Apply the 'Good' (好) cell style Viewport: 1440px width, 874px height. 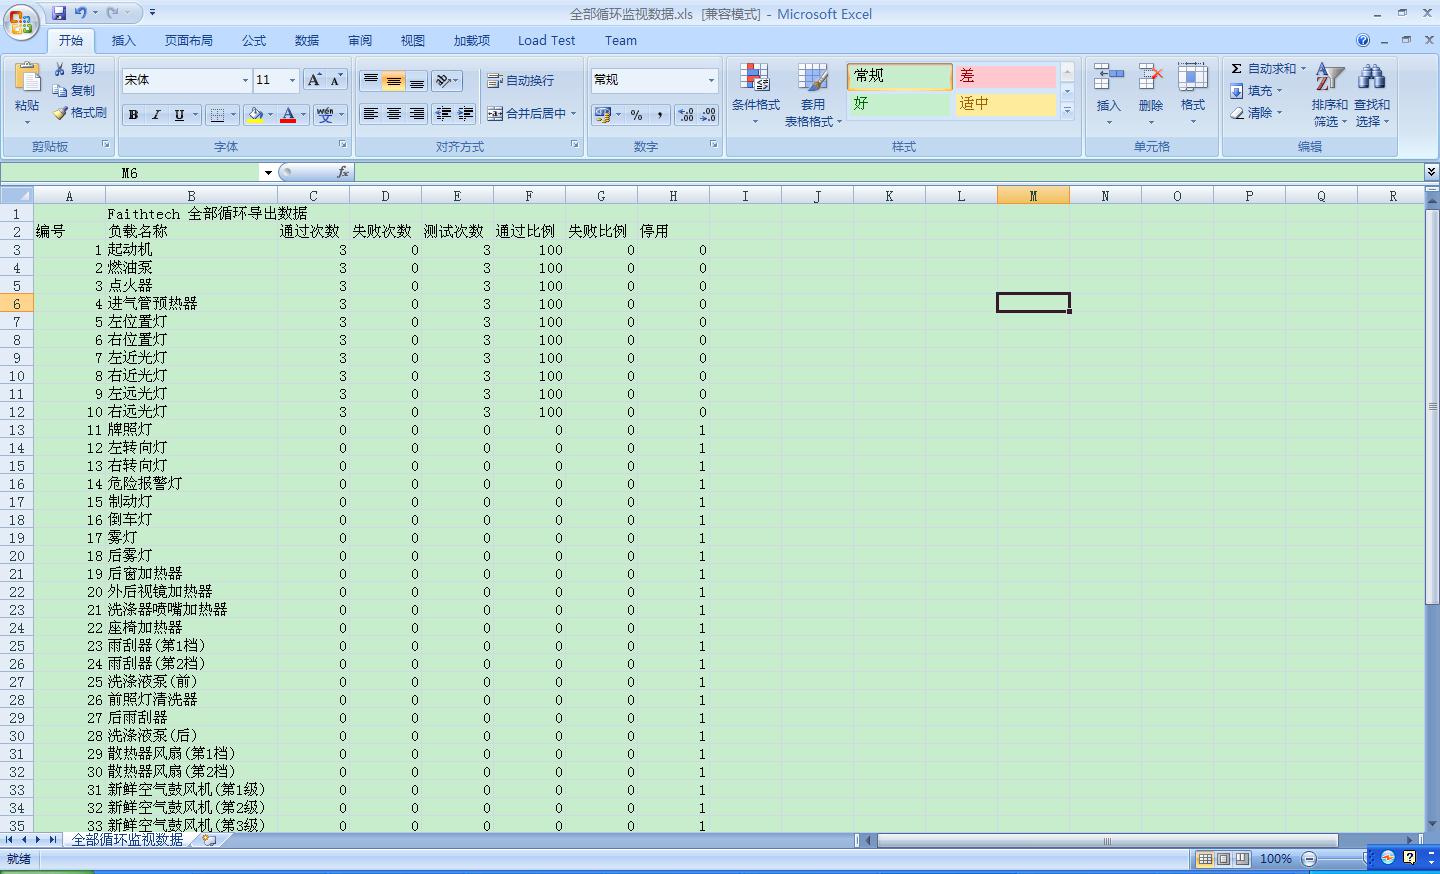899,104
